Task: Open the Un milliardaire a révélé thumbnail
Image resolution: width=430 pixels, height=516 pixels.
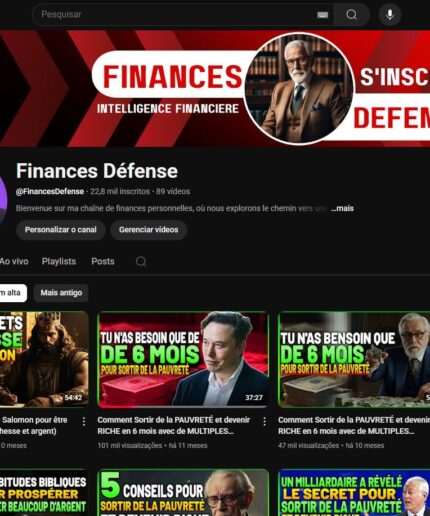Action: 354,493
